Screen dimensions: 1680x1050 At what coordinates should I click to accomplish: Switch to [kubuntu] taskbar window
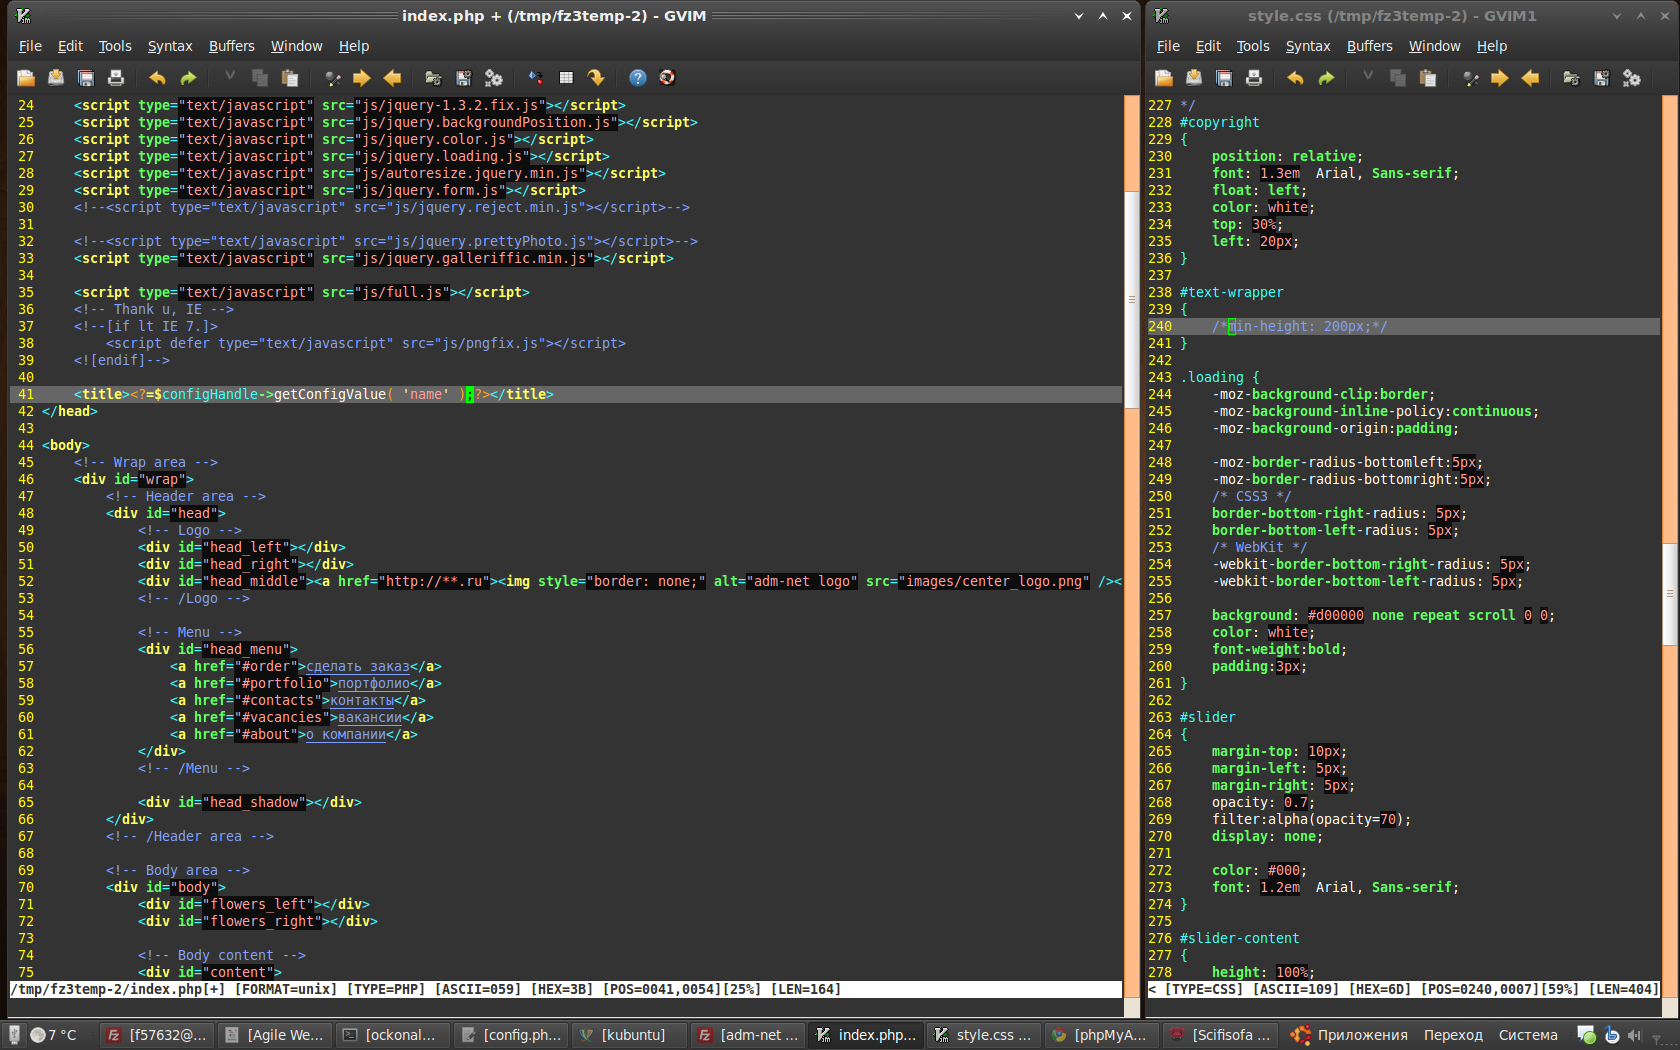pyautogui.click(x=629, y=1035)
